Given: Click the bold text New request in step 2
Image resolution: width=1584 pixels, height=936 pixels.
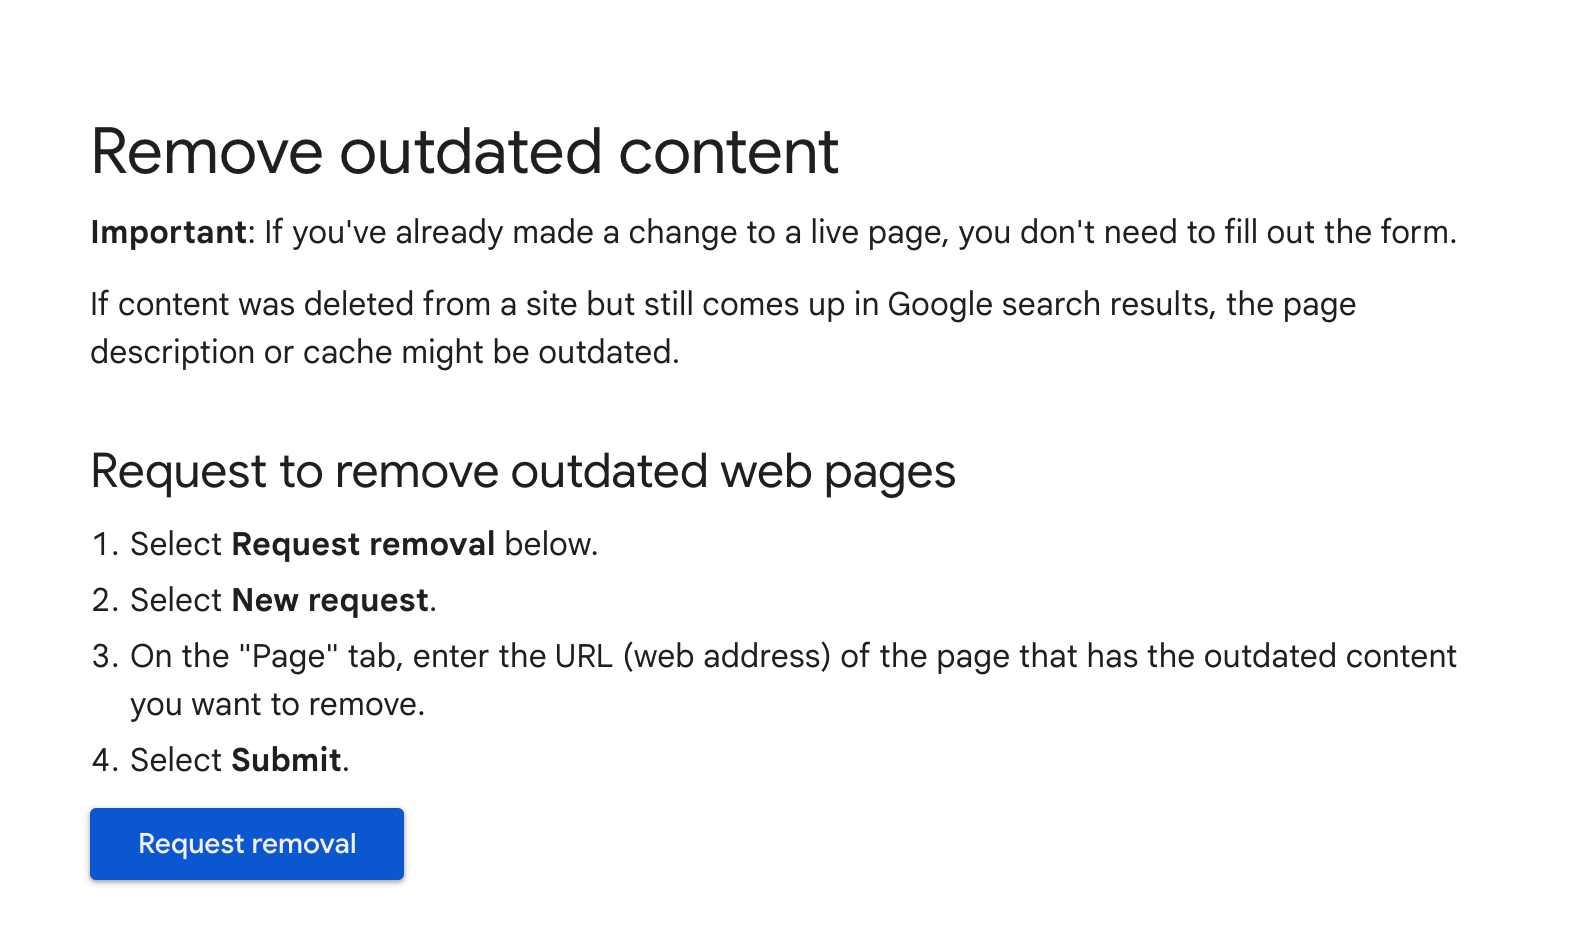Looking at the screenshot, I should (x=328, y=600).
